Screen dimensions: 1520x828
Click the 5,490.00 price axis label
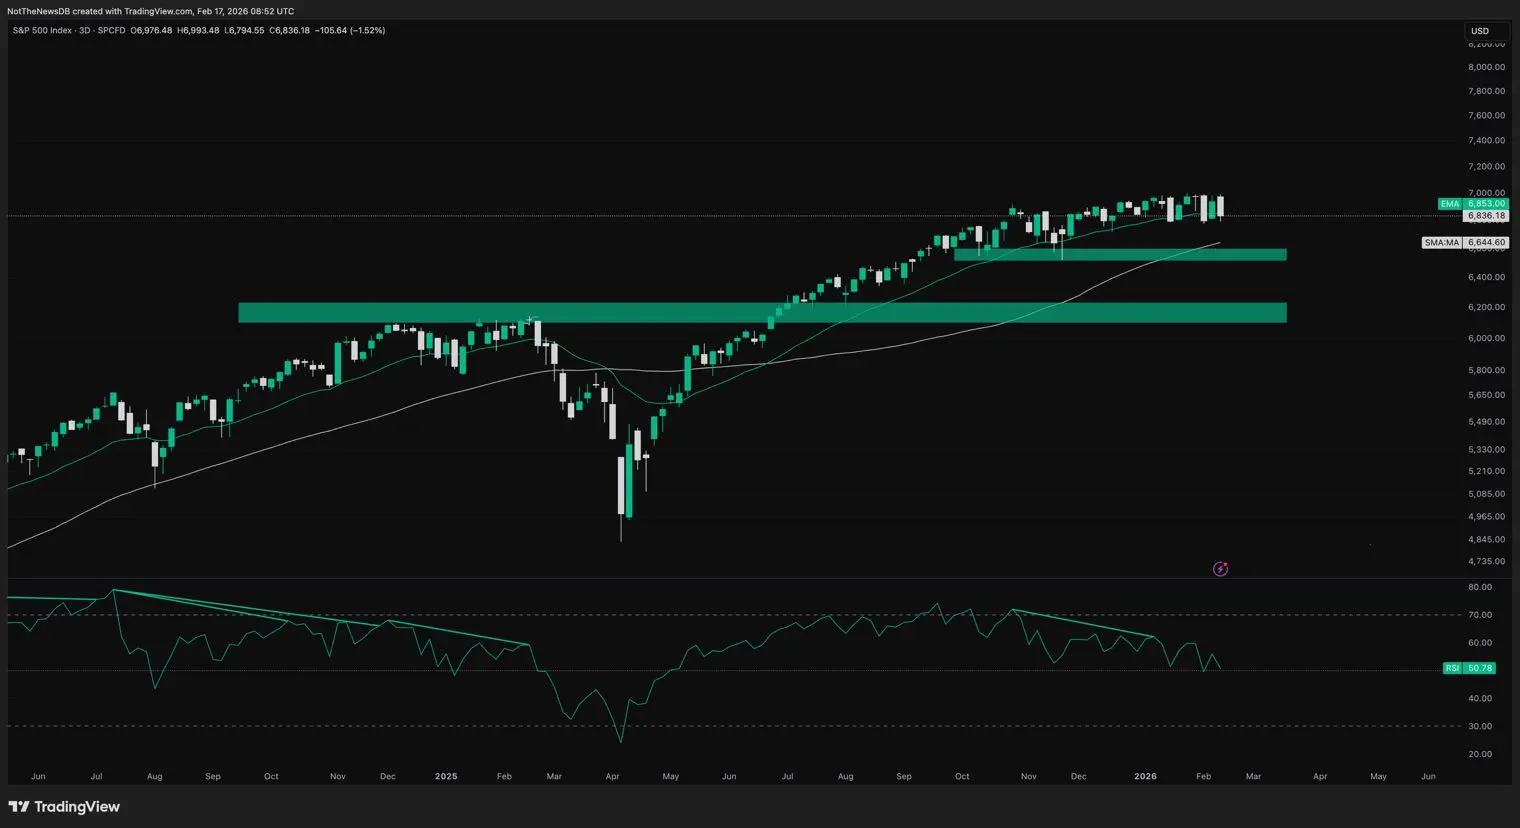[x=1486, y=422]
